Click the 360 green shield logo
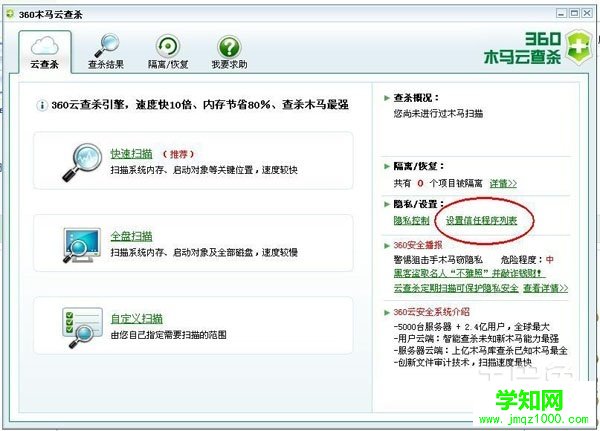This screenshot has width=600, height=431. (x=579, y=47)
